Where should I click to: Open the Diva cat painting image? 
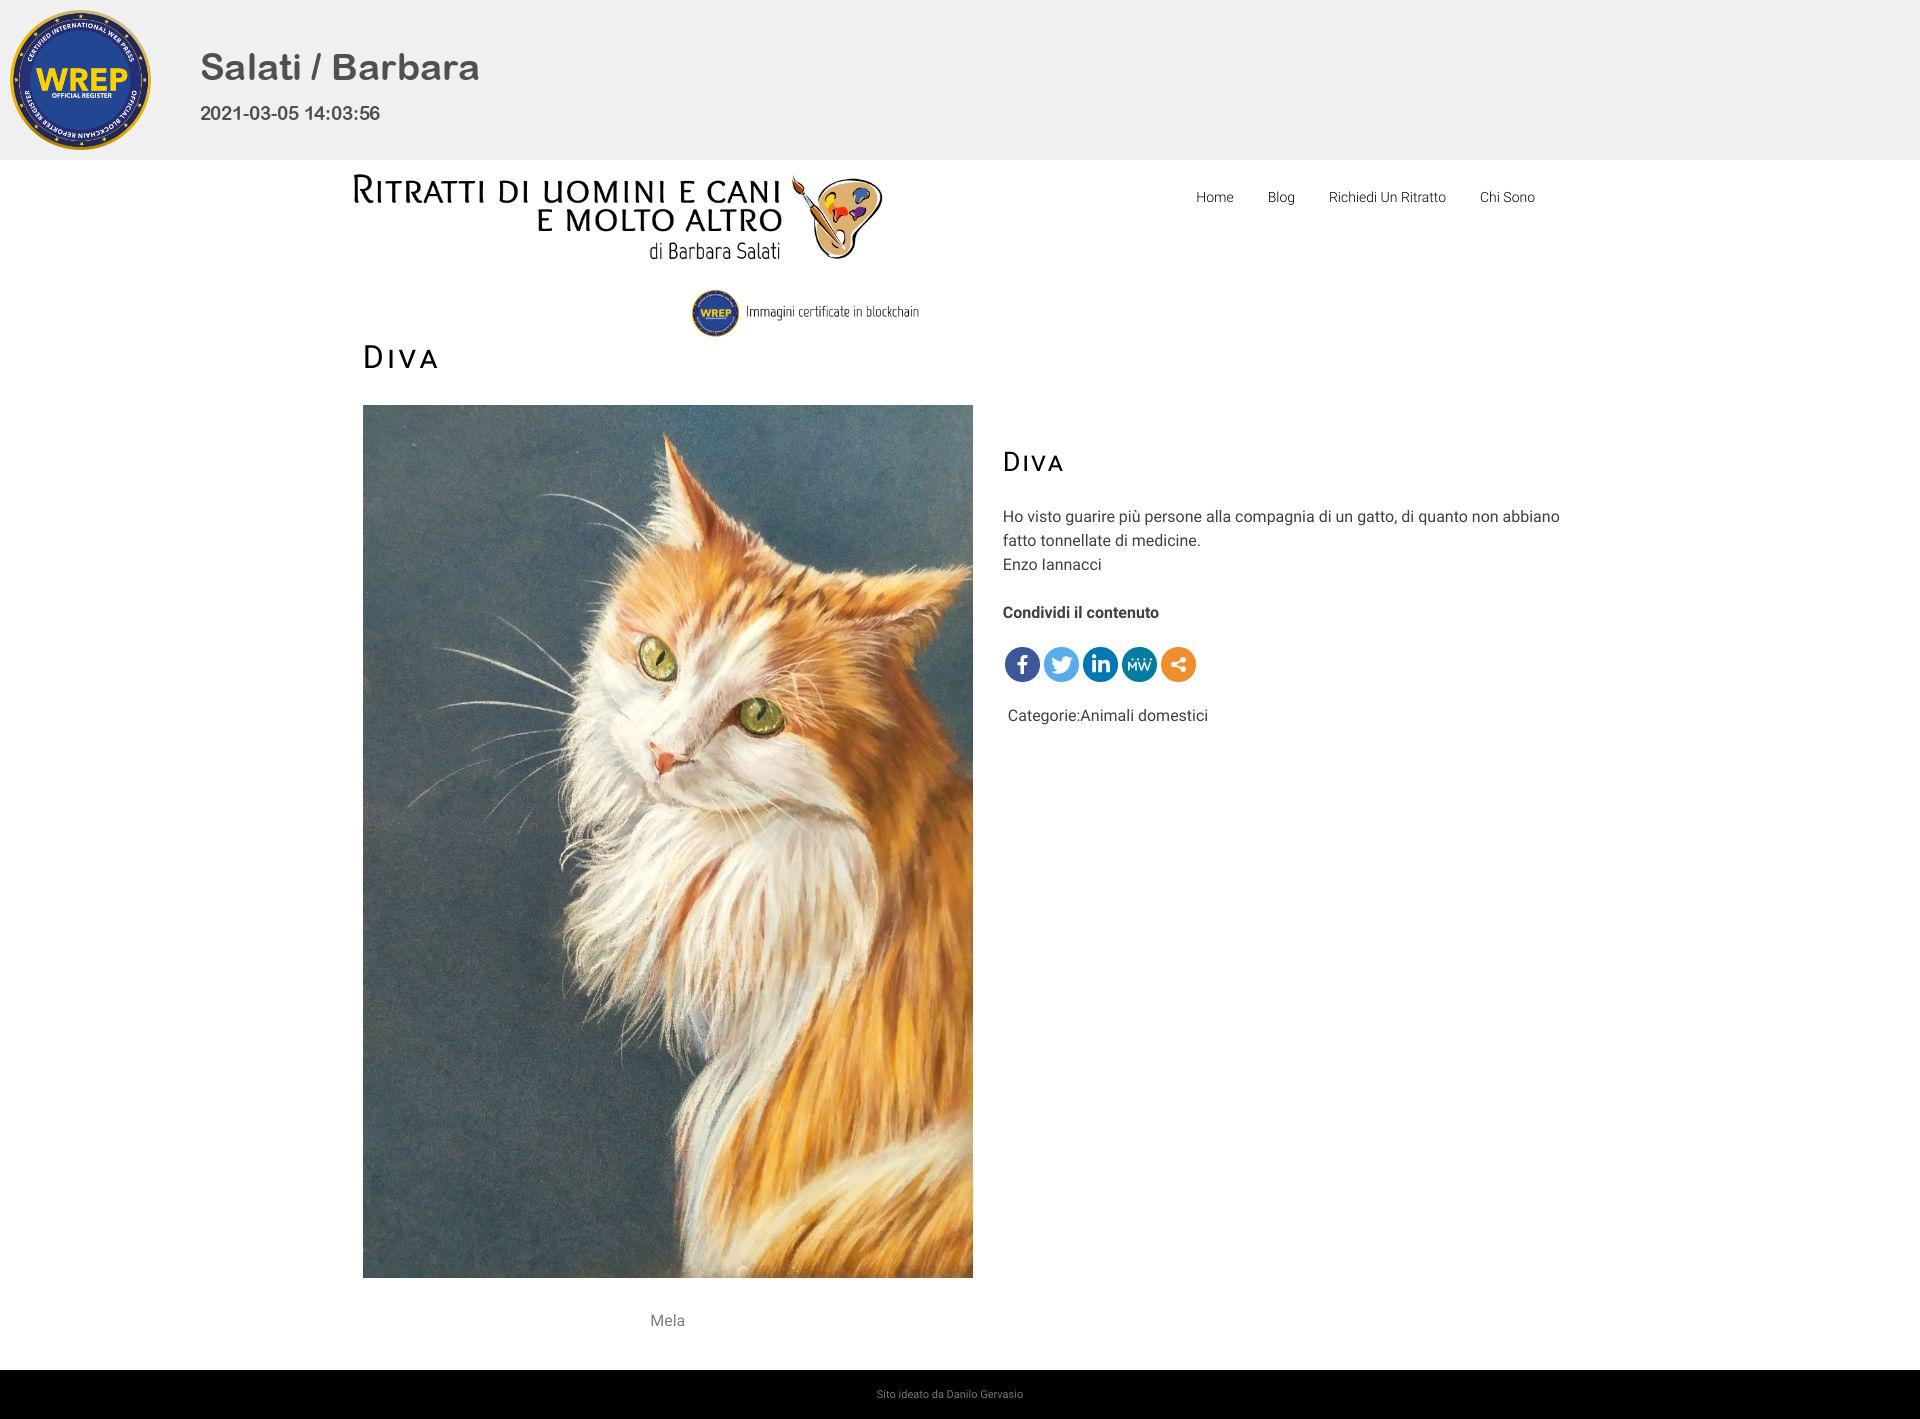pos(667,841)
